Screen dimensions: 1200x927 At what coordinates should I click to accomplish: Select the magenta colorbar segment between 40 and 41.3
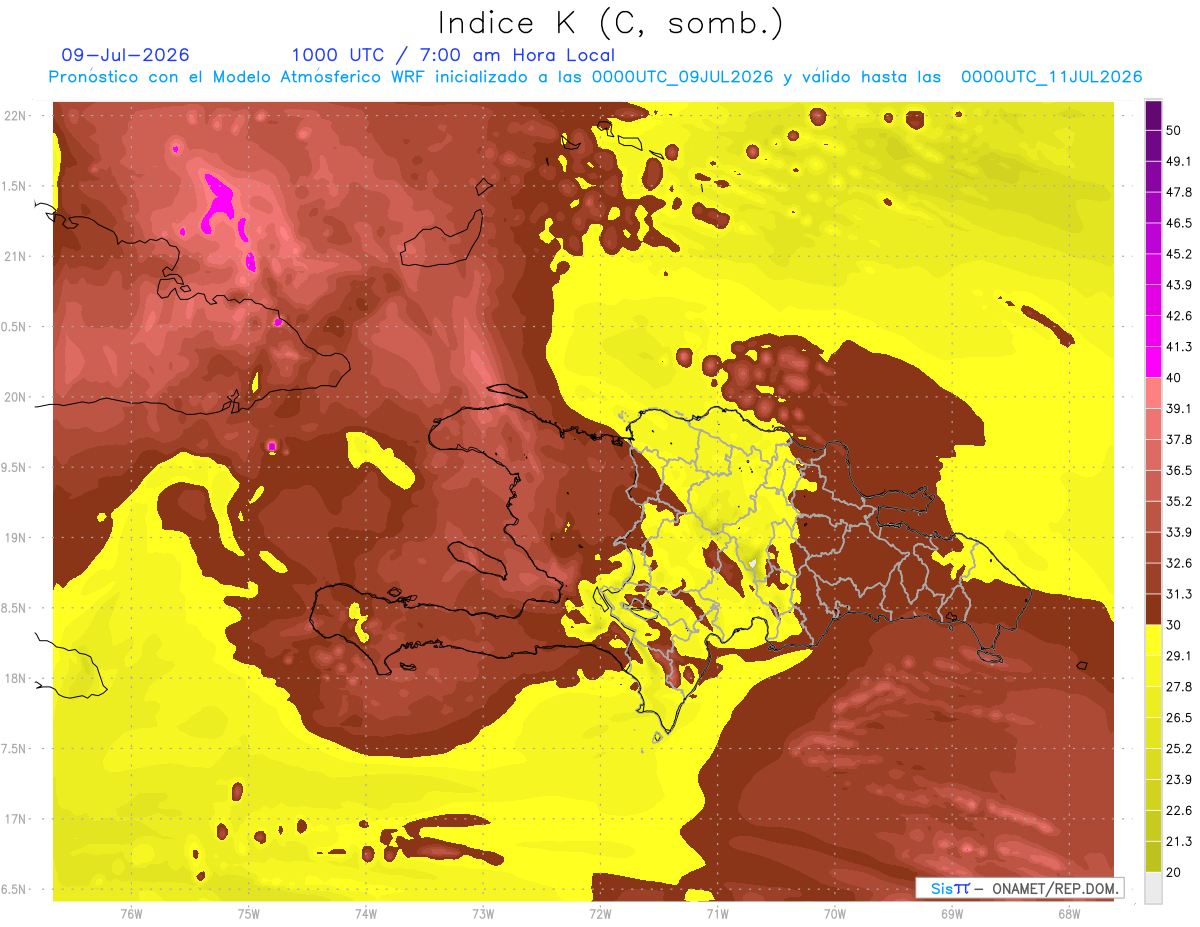point(1153,362)
